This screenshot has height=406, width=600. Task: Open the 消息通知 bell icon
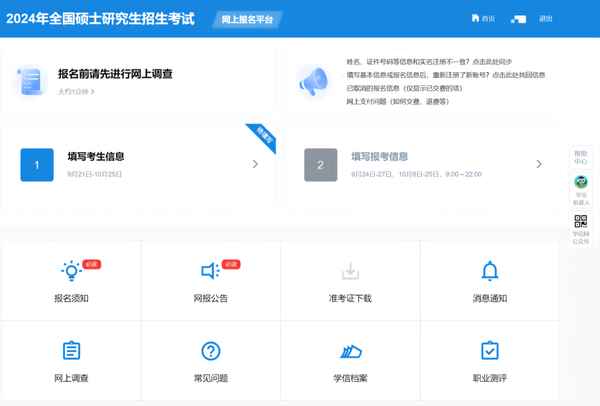click(490, 271)
